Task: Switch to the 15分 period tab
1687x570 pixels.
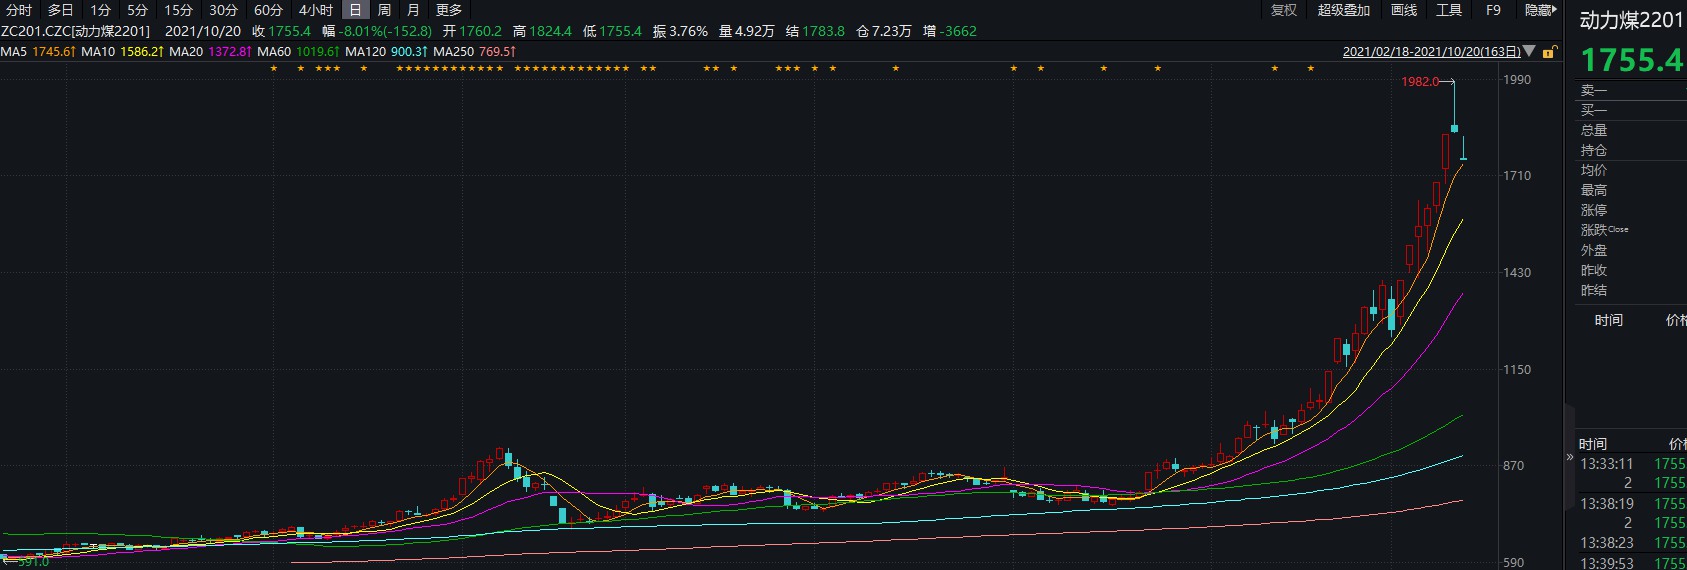Action: tap(178, 10)
